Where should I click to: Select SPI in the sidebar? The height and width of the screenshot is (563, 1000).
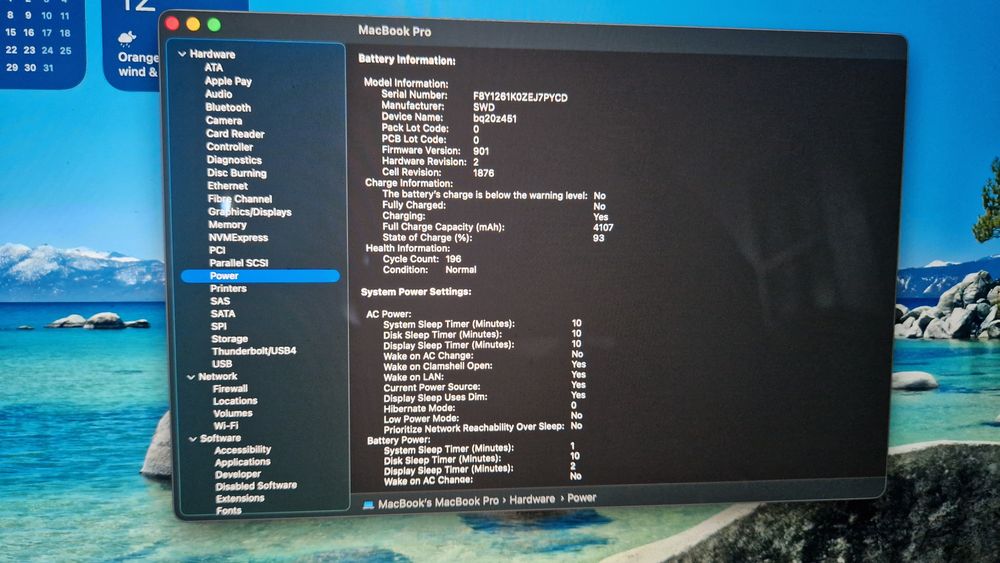[x=219, y=326]
